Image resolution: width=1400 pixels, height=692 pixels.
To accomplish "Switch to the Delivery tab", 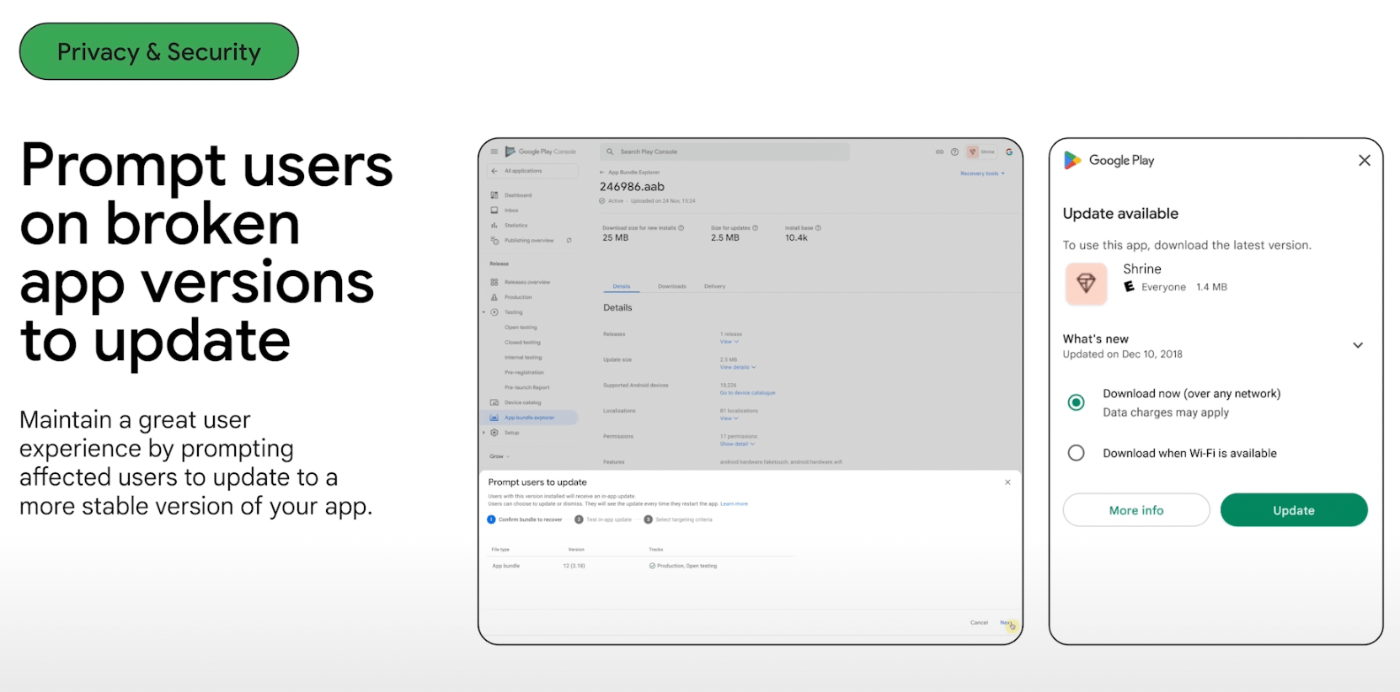I will [x=715, y=286].
